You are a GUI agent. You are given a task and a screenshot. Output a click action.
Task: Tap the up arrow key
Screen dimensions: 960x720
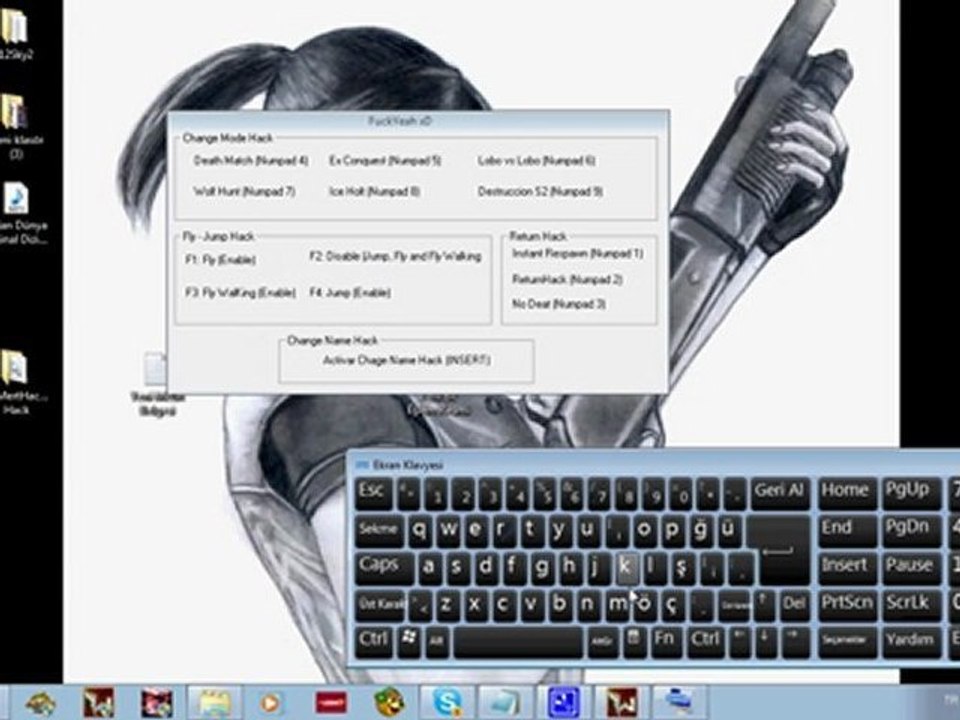click(x=763, y=603)
